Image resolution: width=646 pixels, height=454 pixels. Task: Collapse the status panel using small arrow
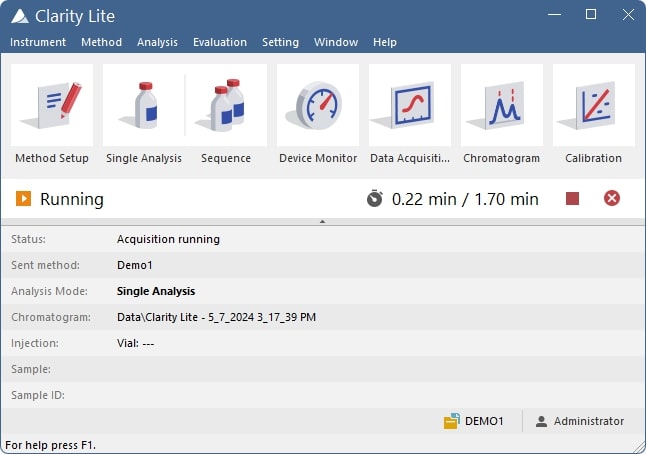(x=323, y=222)
